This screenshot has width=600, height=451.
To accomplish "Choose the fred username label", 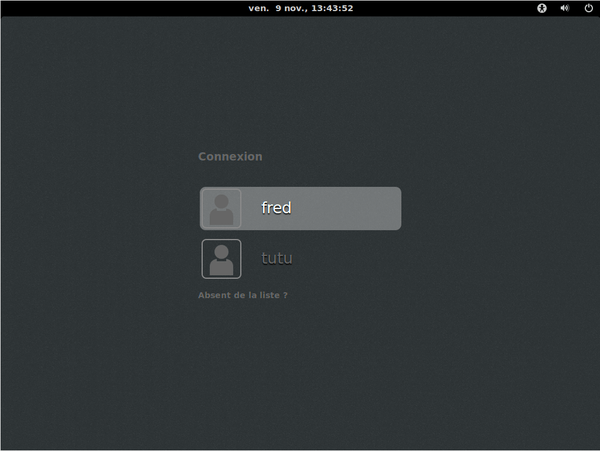I will [276, 208].
